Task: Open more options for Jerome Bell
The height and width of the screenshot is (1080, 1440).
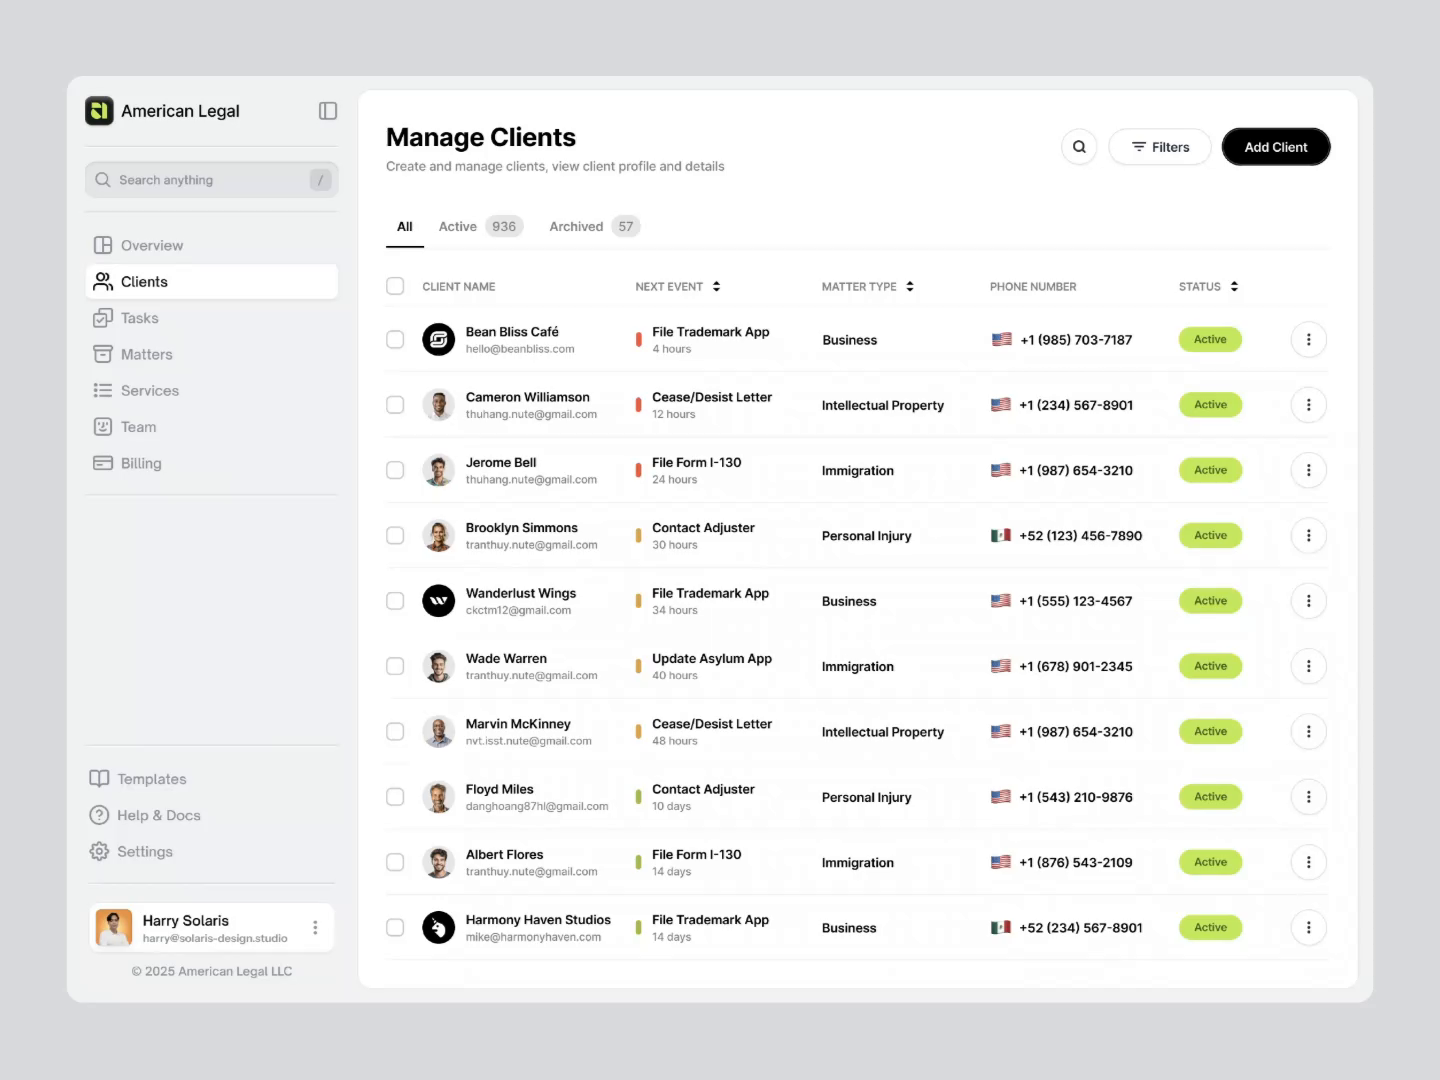Action: [1308, 470]
